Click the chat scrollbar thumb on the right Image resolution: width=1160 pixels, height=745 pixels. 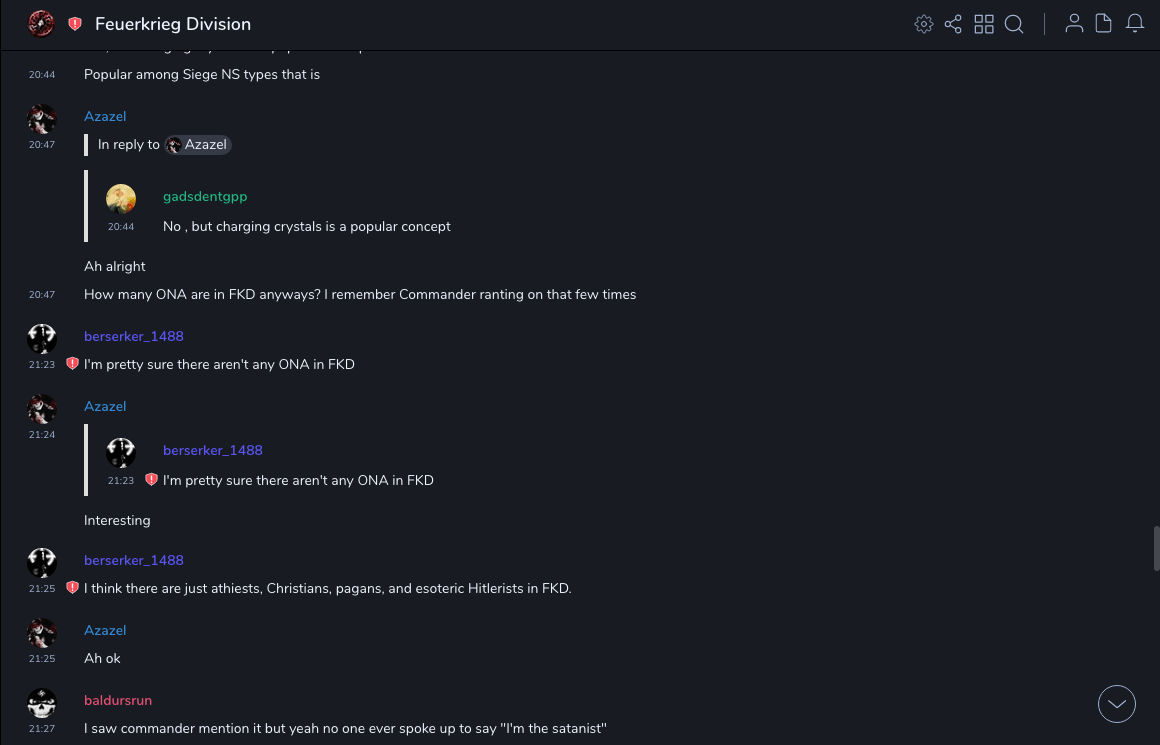tap(1156, 548)
